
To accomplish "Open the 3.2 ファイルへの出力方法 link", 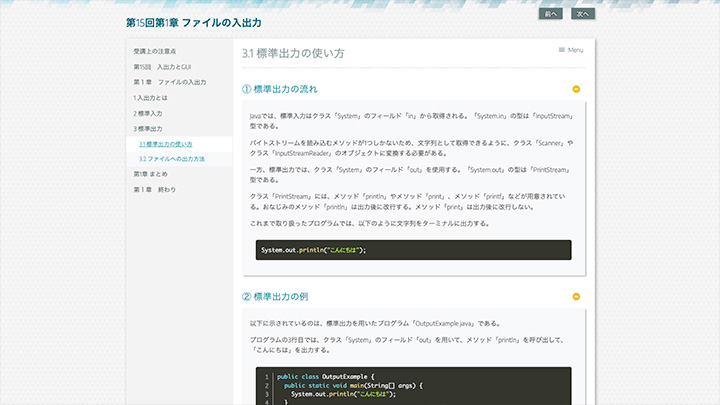I will [x=172, y=159].
